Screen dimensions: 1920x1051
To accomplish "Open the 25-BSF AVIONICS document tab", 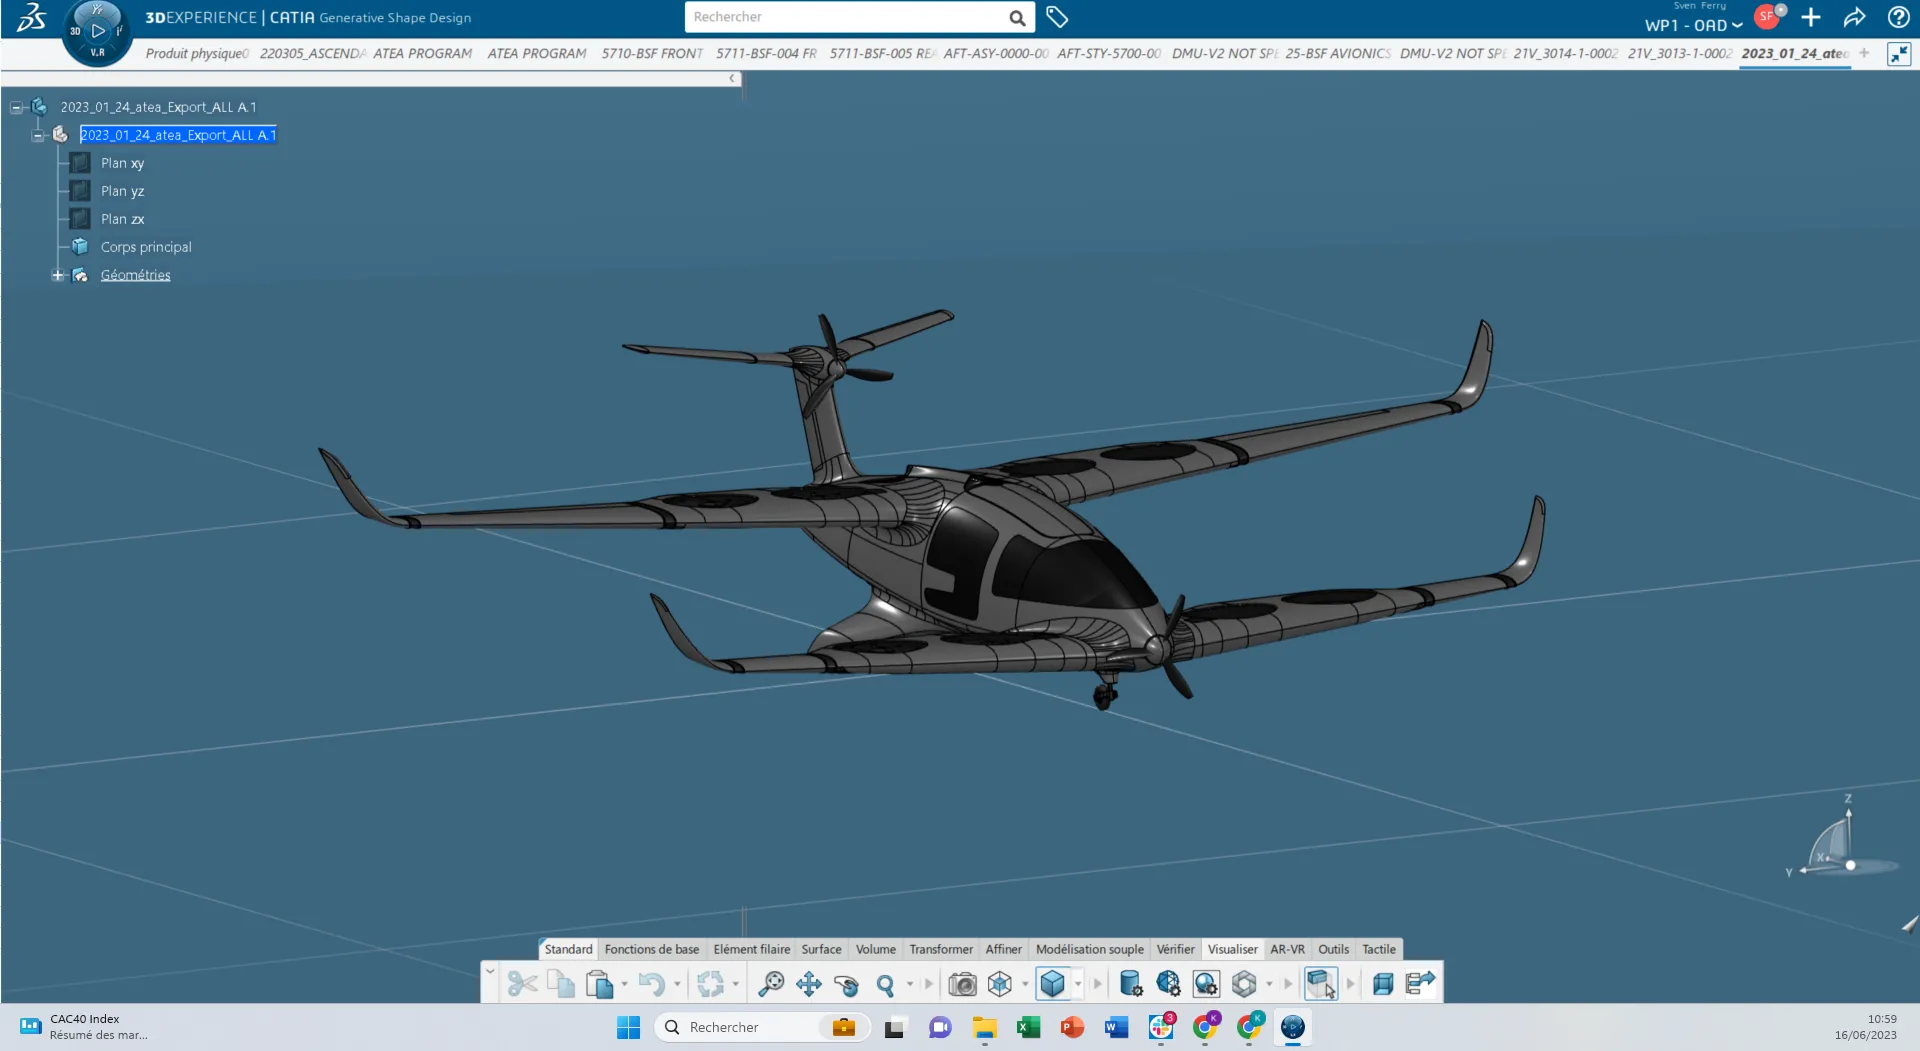I will (1338, 54).
